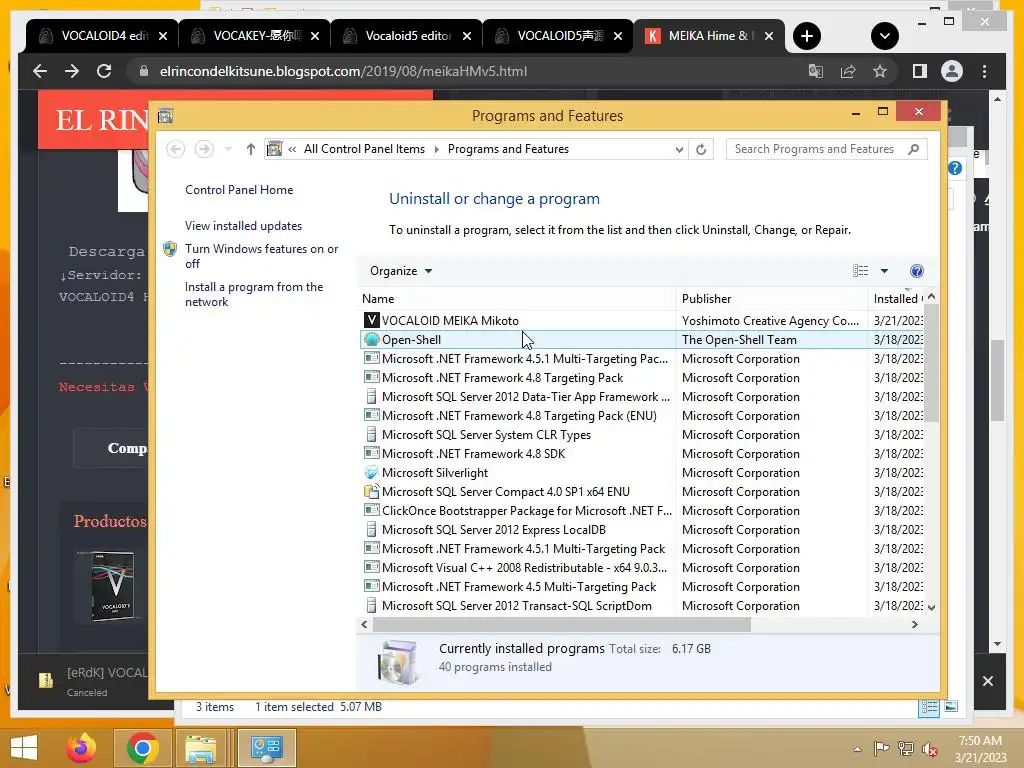Open Programs and Features help icon
The image size is (1024, 768).
[916, 270]
